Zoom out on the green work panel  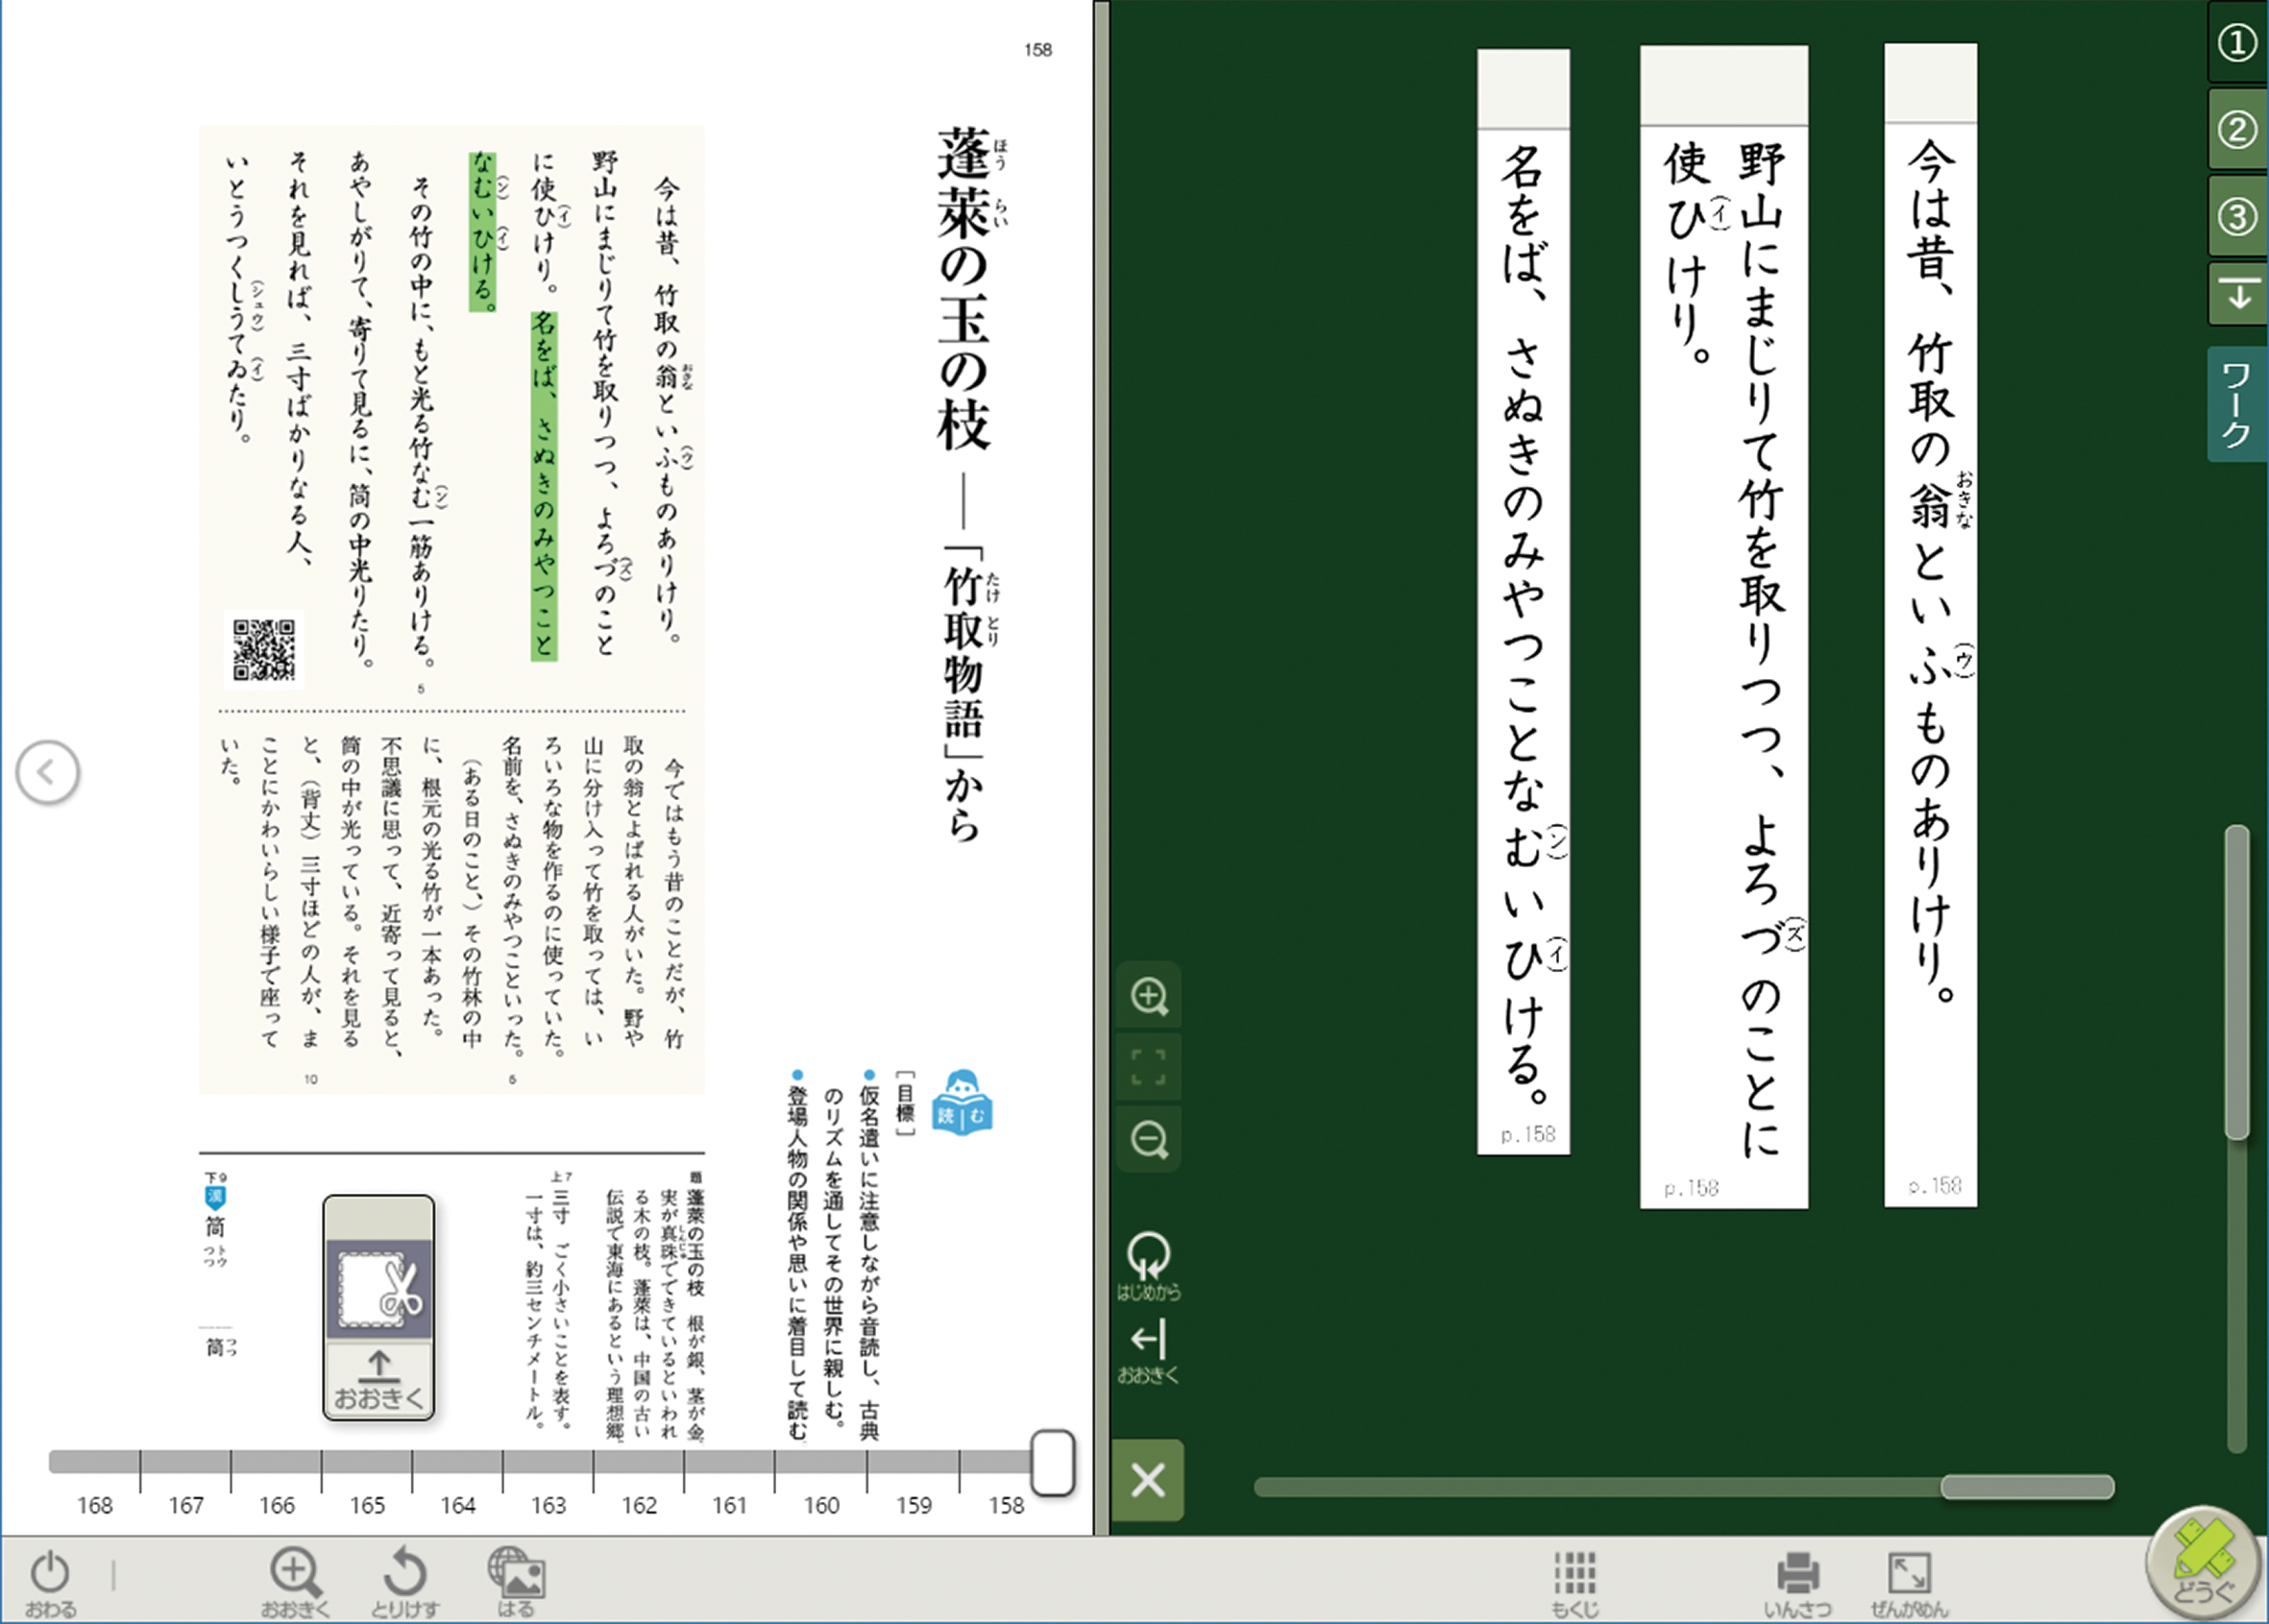click(1149, 1139)
